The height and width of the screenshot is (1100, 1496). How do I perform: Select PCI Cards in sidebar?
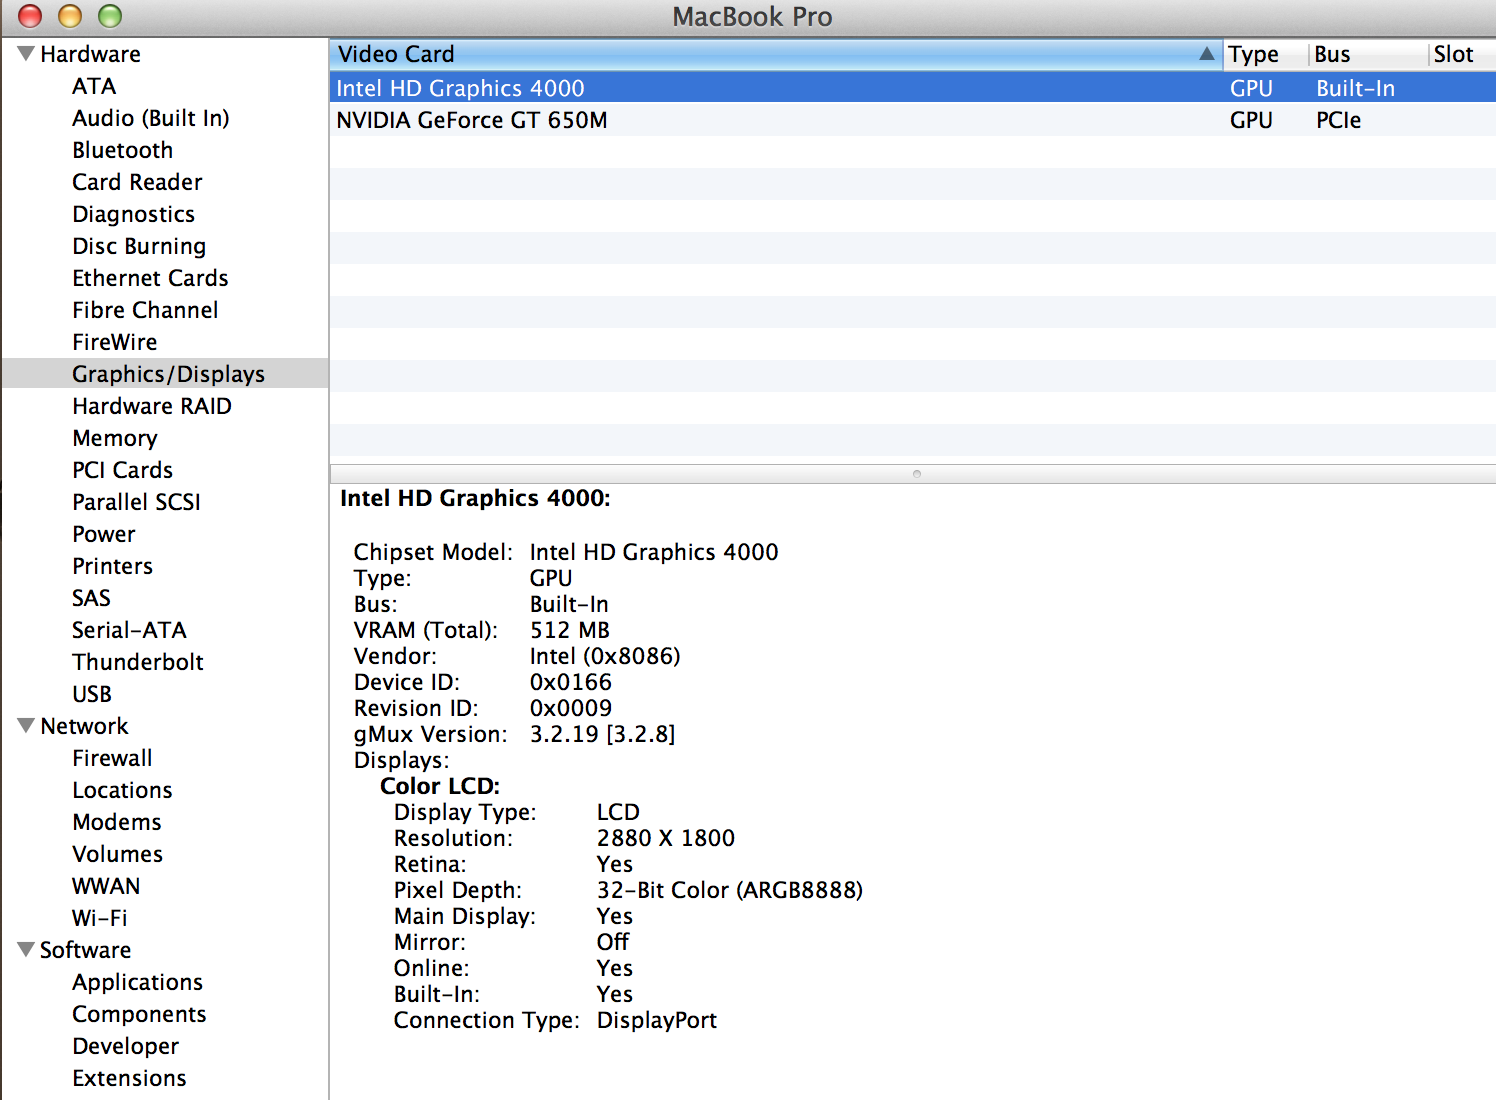123,470
